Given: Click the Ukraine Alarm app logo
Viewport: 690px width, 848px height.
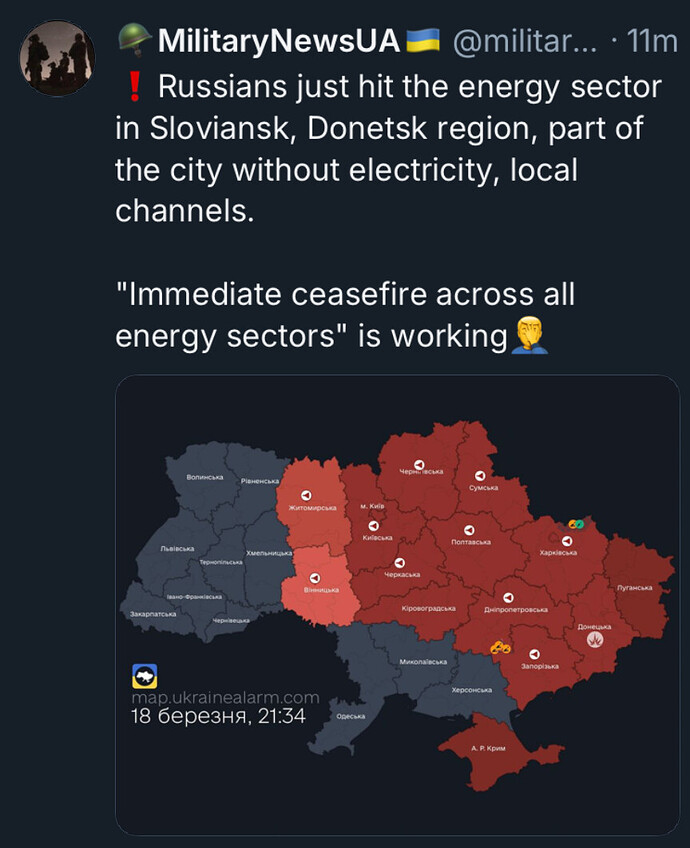Looking at the screenshot, I should click(145, 676).
